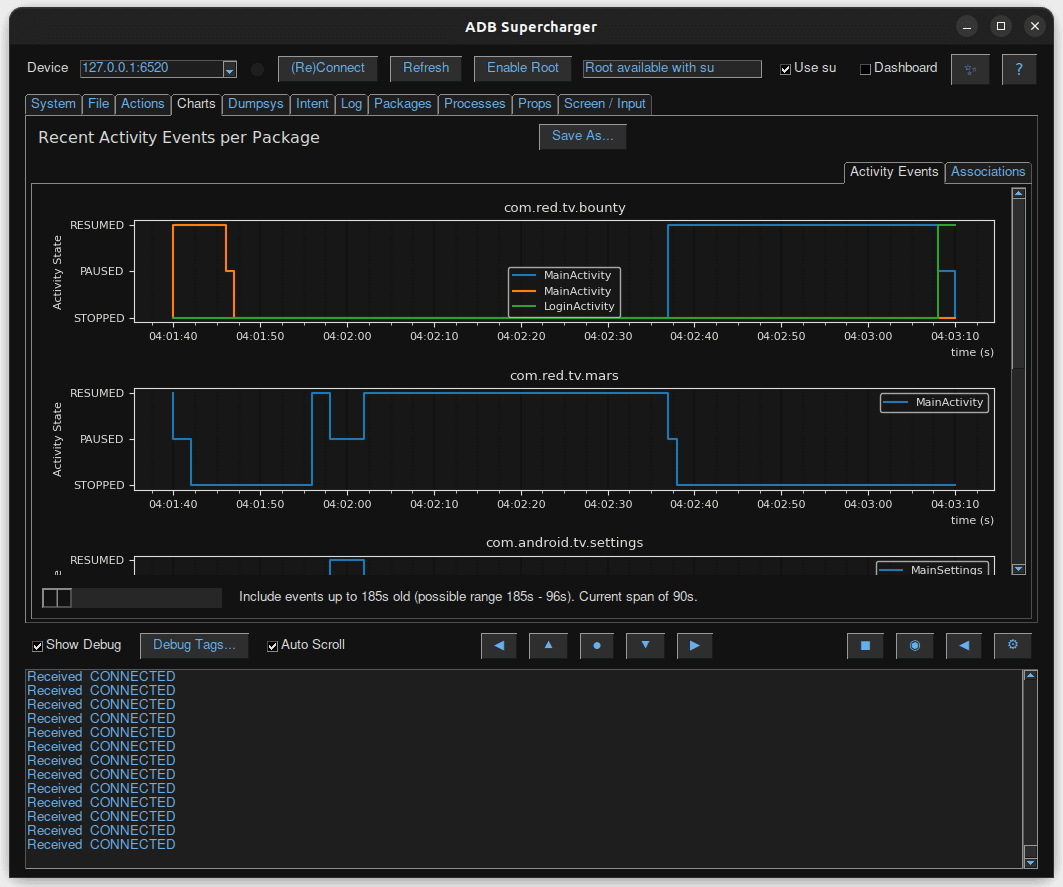Screen dimensions: 1063x887
Task: Click the icon button next to Dashboard checkbox
Action: pyautogui.click(x=970, y=69)
